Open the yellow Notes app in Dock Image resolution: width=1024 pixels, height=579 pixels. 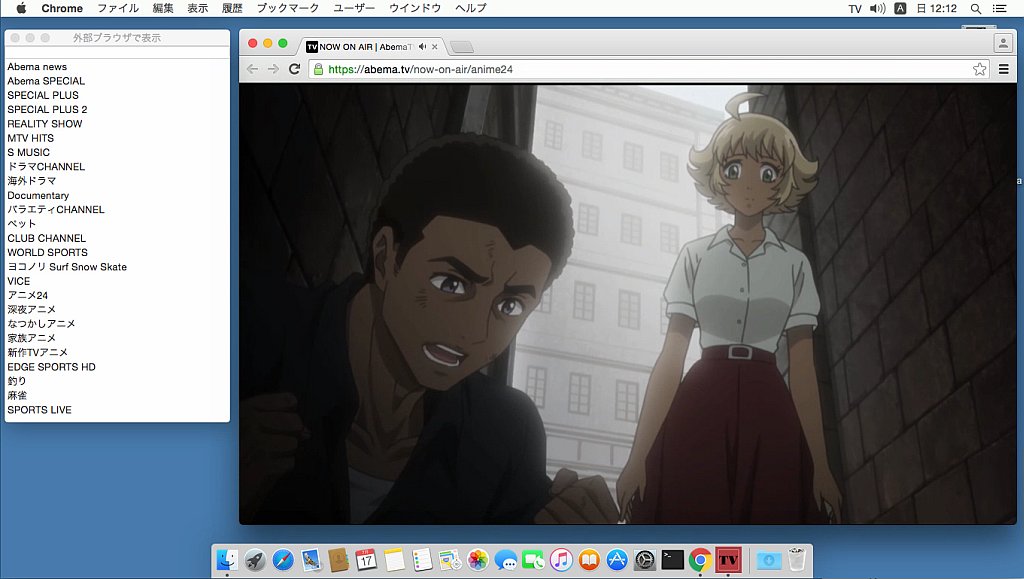(394, 560)
